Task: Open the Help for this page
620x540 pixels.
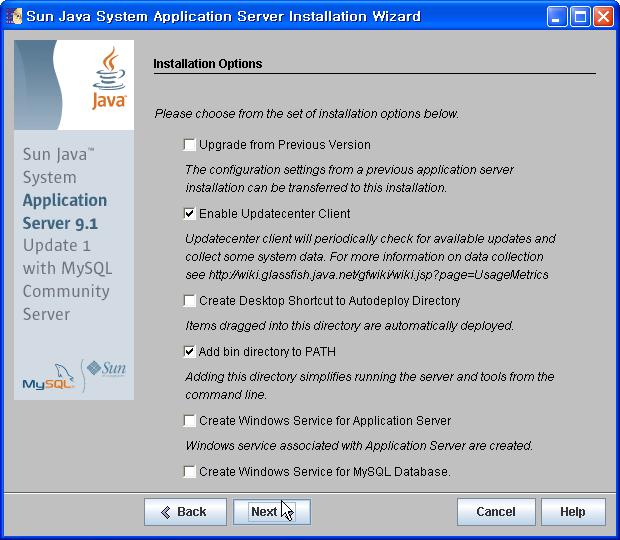Action: coord(573,512)
